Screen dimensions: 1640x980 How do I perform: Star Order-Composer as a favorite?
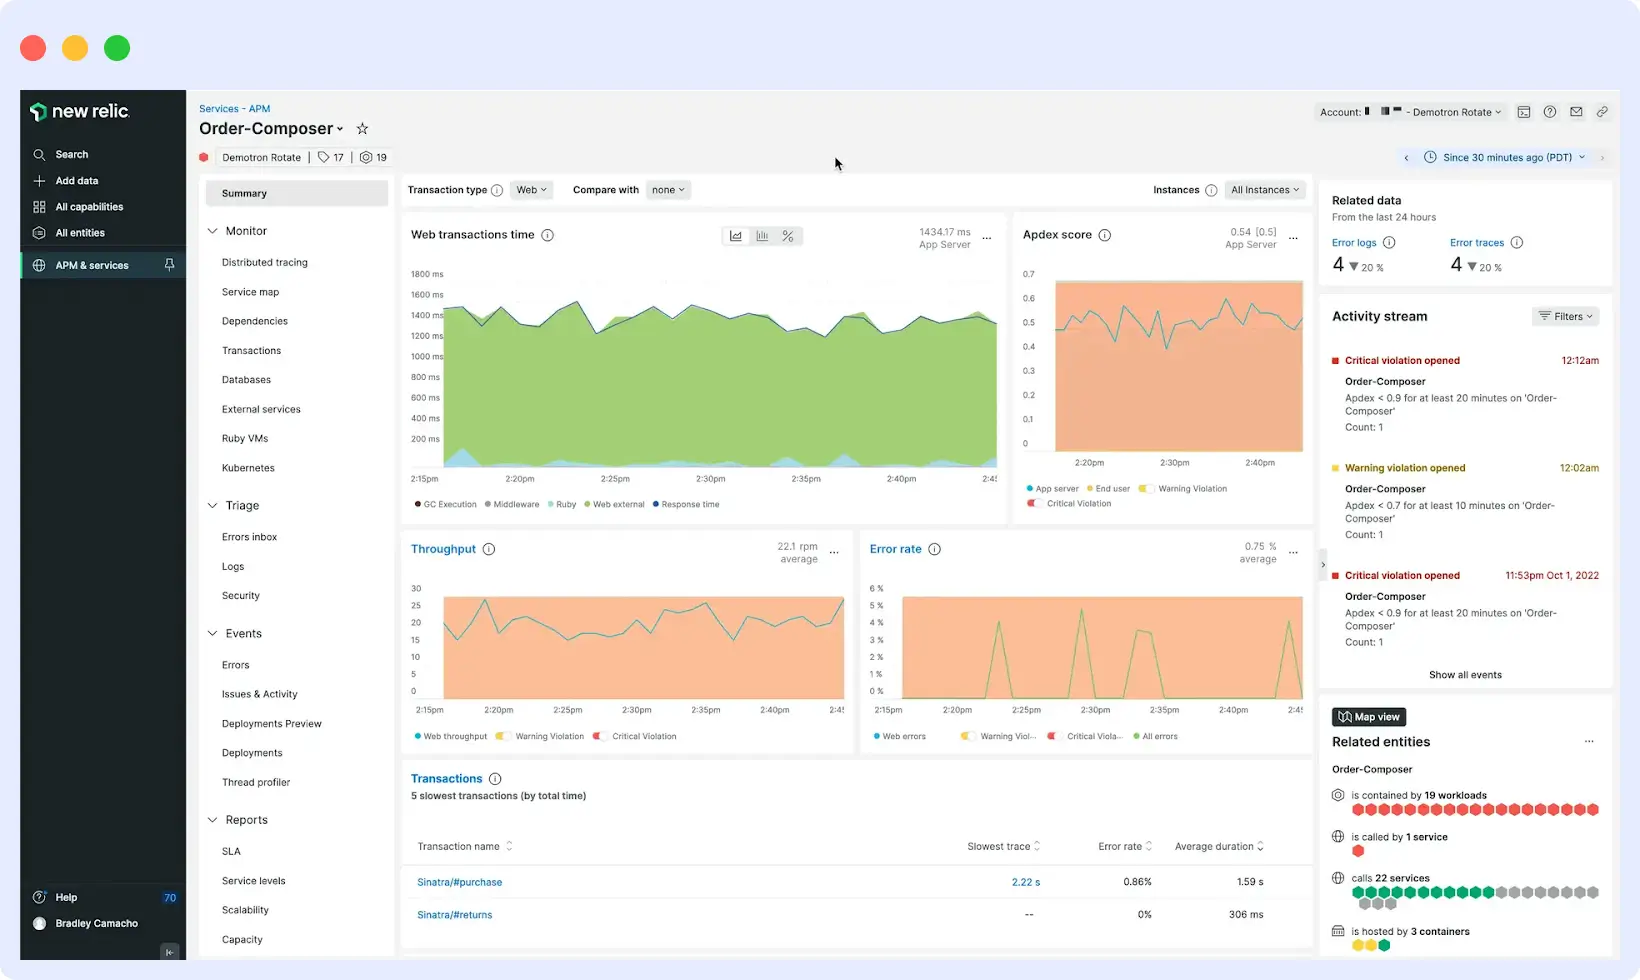click(362, 129)
